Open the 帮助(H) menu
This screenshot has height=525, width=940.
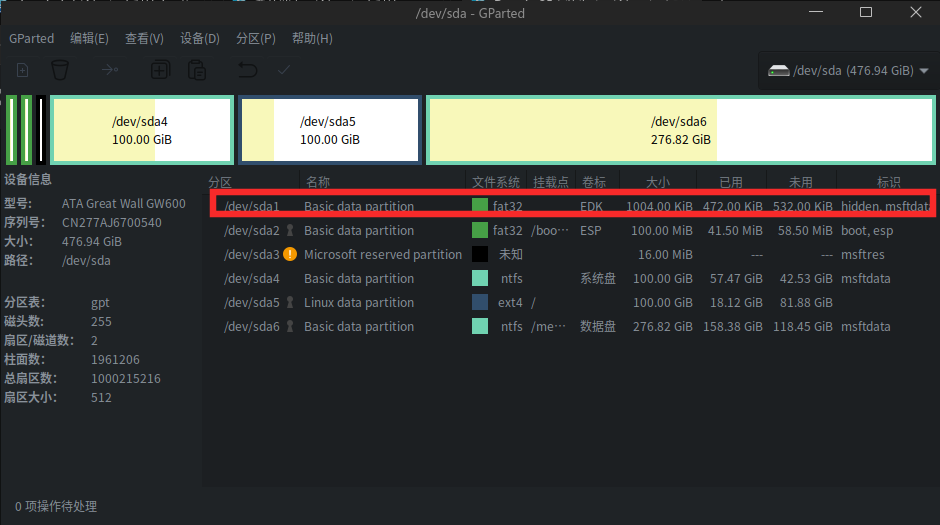tap(312, 38)
